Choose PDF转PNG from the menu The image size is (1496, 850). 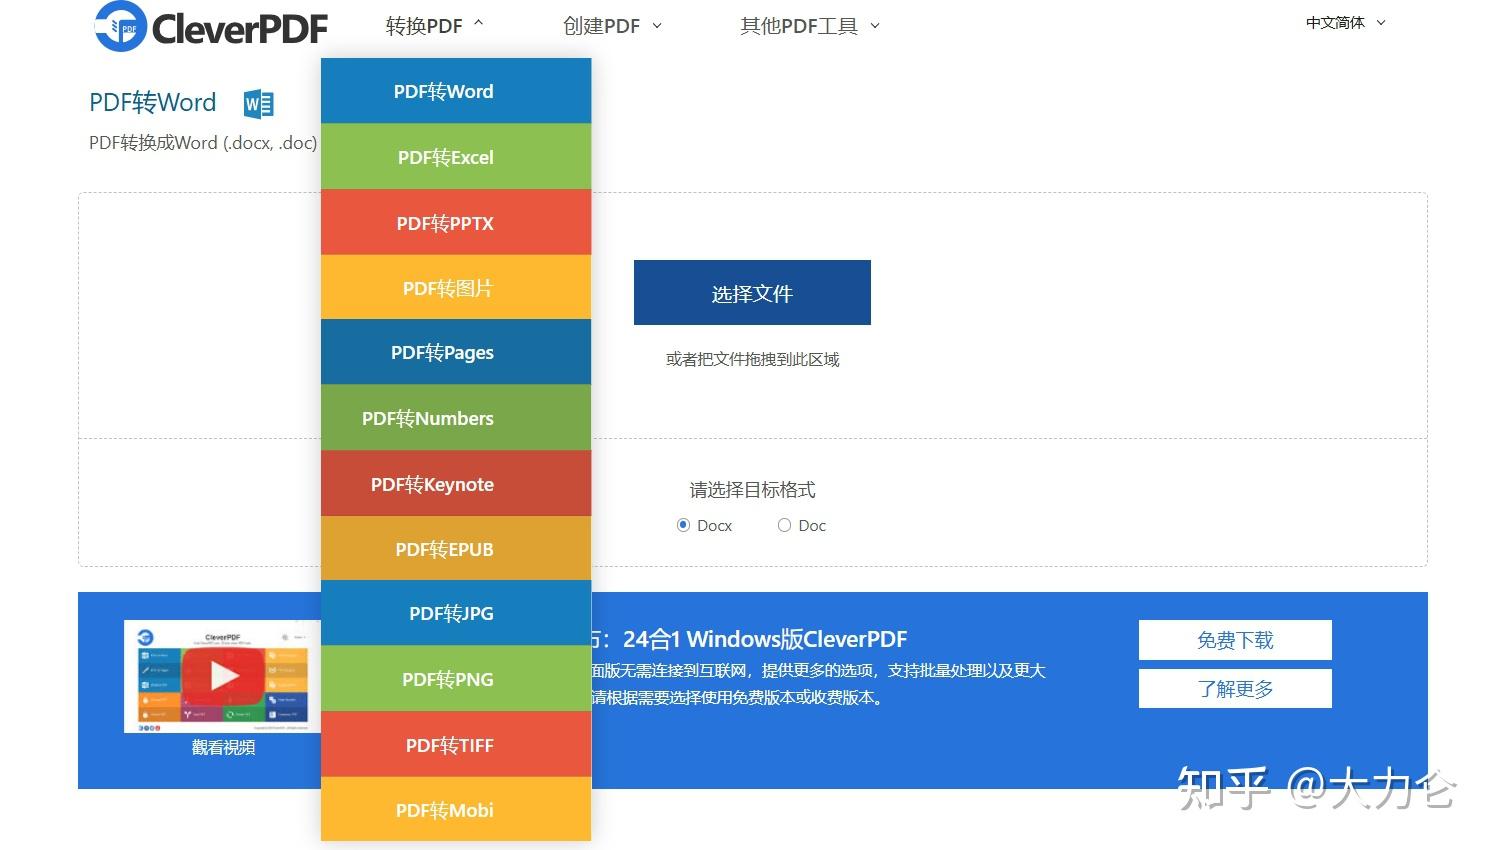point(456,679)
